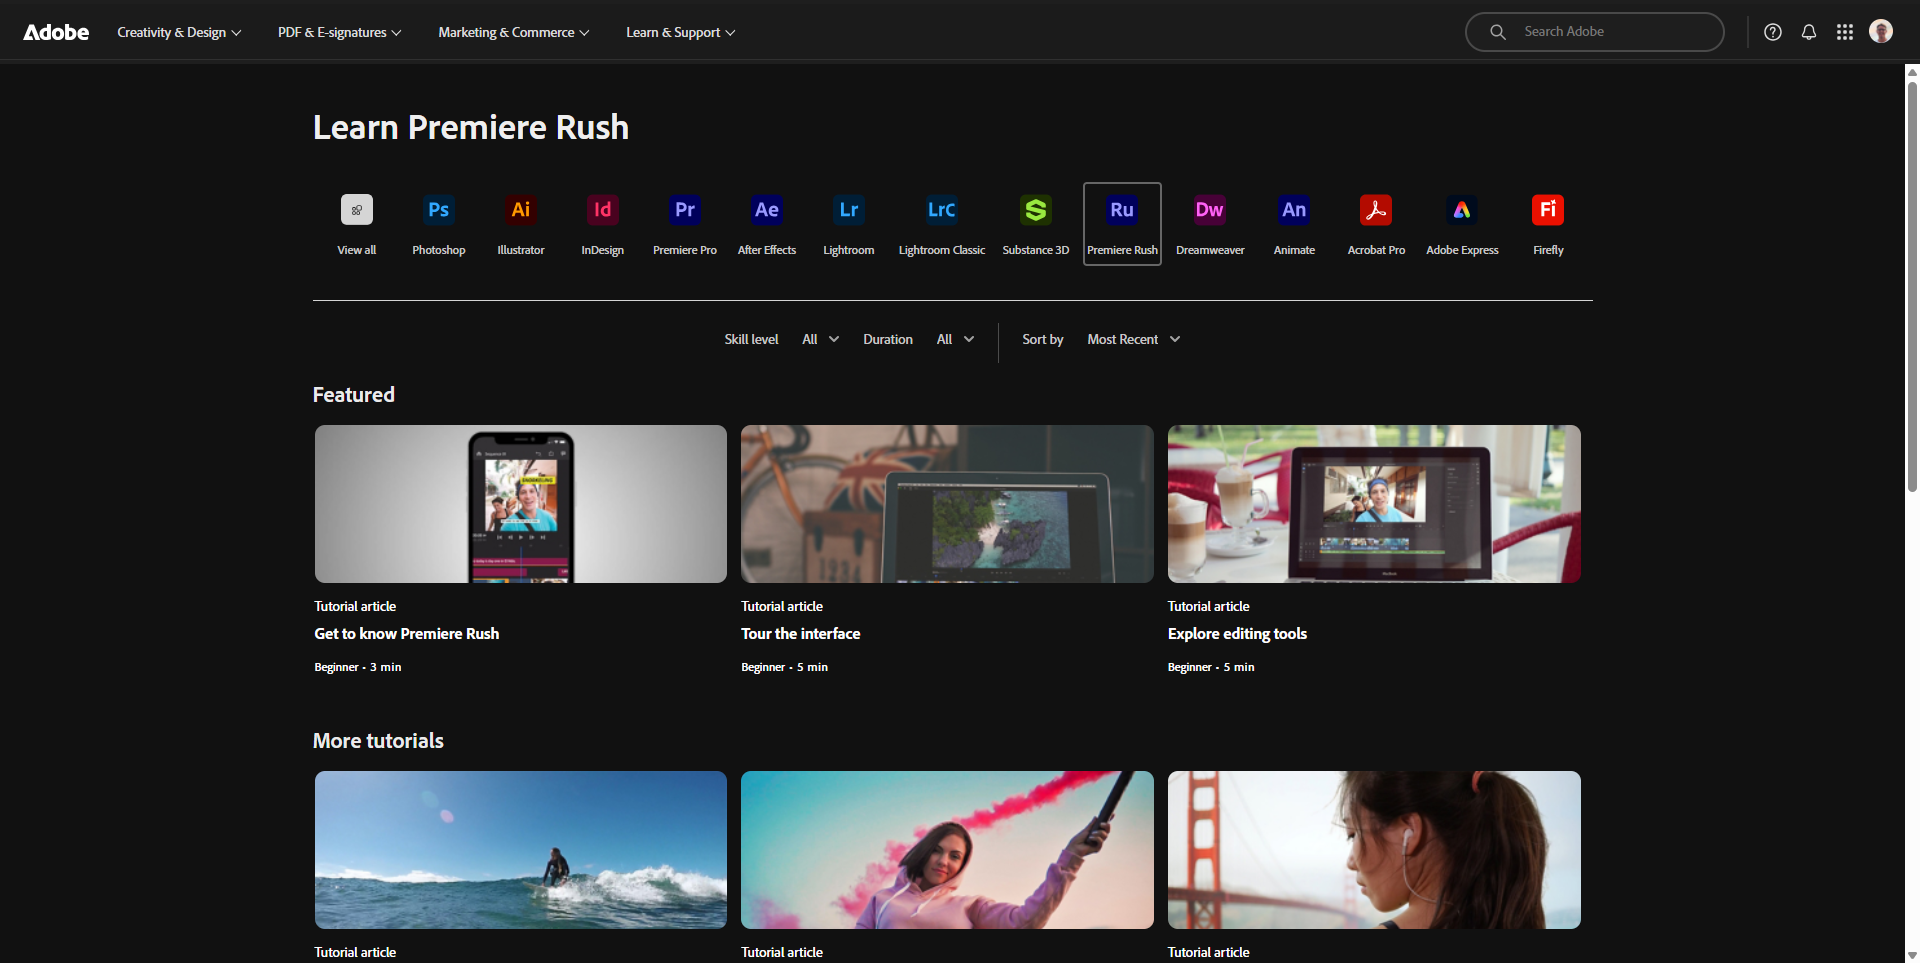Select the Lightroom Classic icon
Screen dimensions: 1920x963
pos(941,210)
